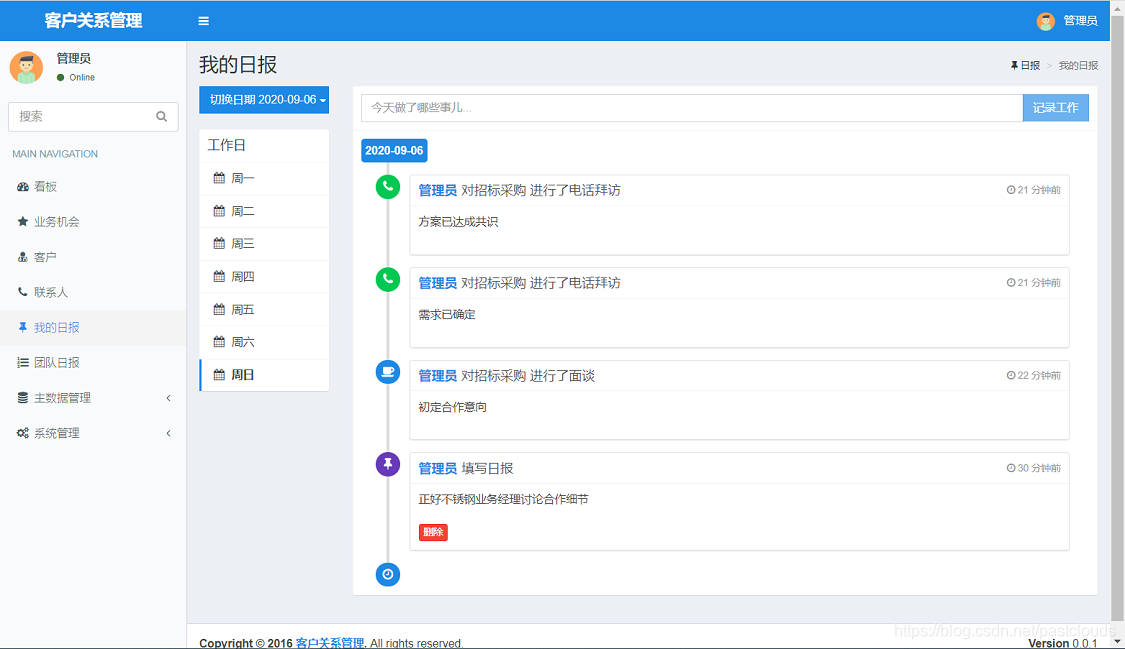The width and height of the screenshot is (1125, 649).
Task: Click the database icon beside 主数据管理
Action: [x=23, y=398]
